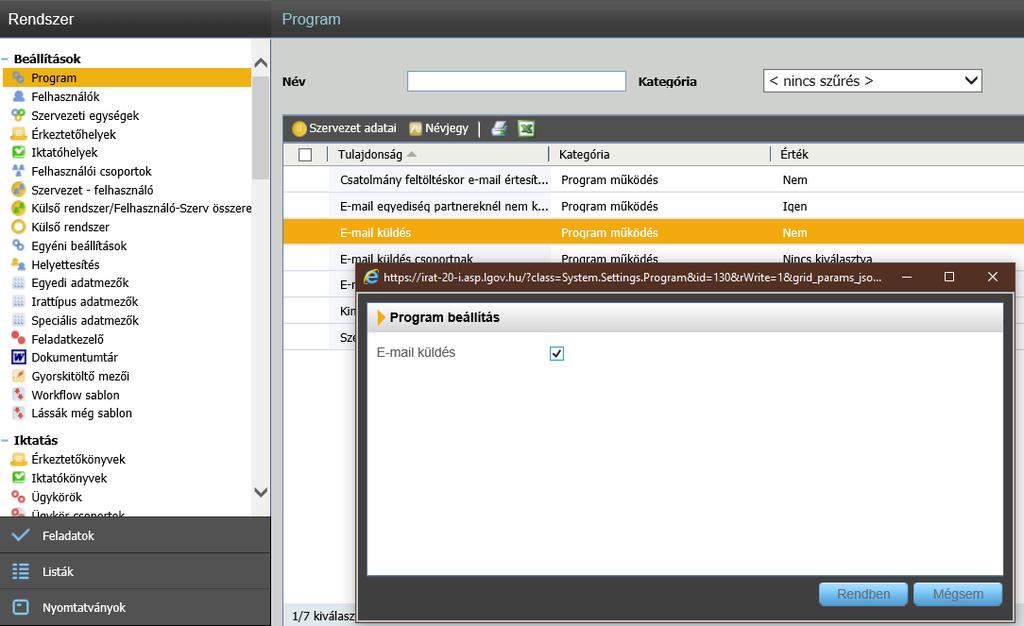Image resolution: width=1024 pixels, height=626 pixels.
Task: Minimize the Program beállítás popup window
Action: point(906,277)
